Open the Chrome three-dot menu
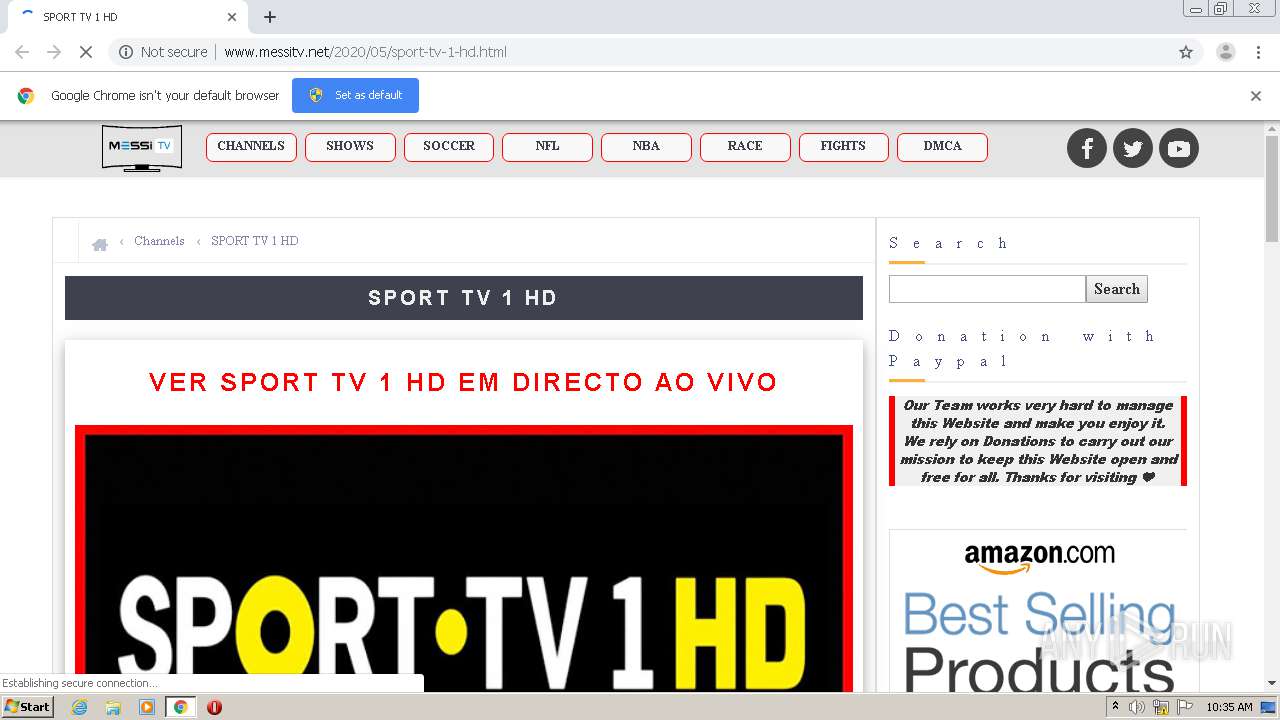This screenshot has height=720, width=1280. (x=1259, y=52)
